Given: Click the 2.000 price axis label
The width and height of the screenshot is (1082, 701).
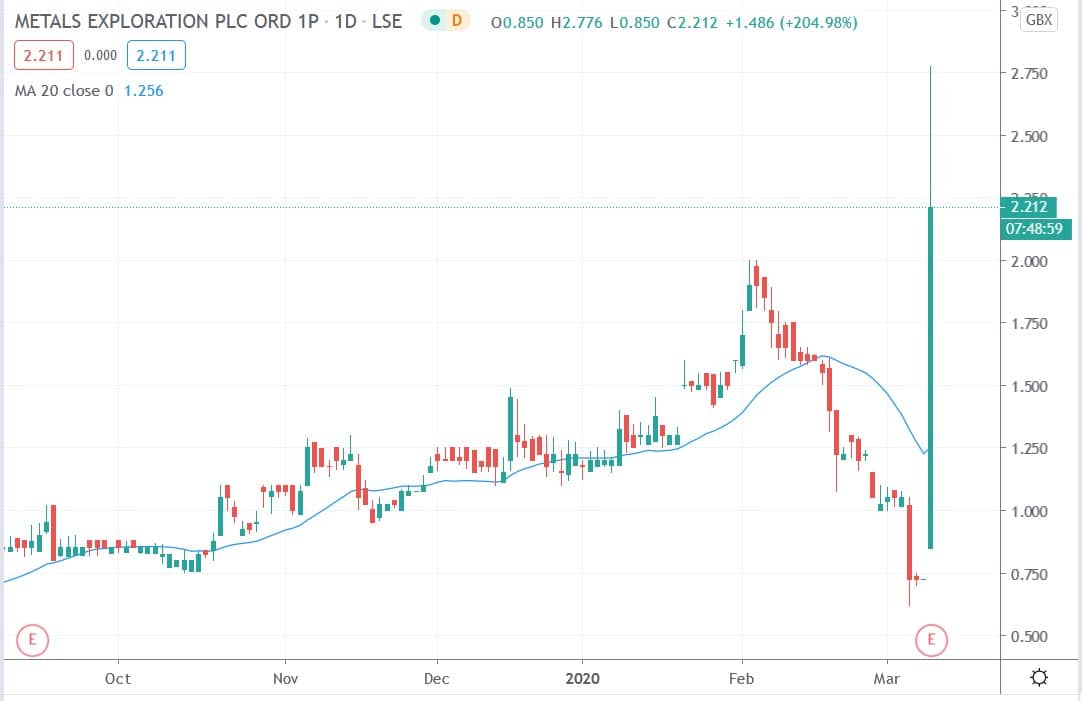Looking at the screenshot, I should 1029,261.
